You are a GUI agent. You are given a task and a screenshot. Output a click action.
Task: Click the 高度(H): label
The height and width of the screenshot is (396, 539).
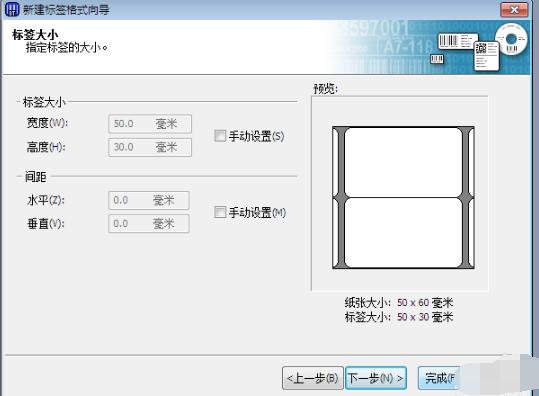pyautogui.click(x=46, y=147)
